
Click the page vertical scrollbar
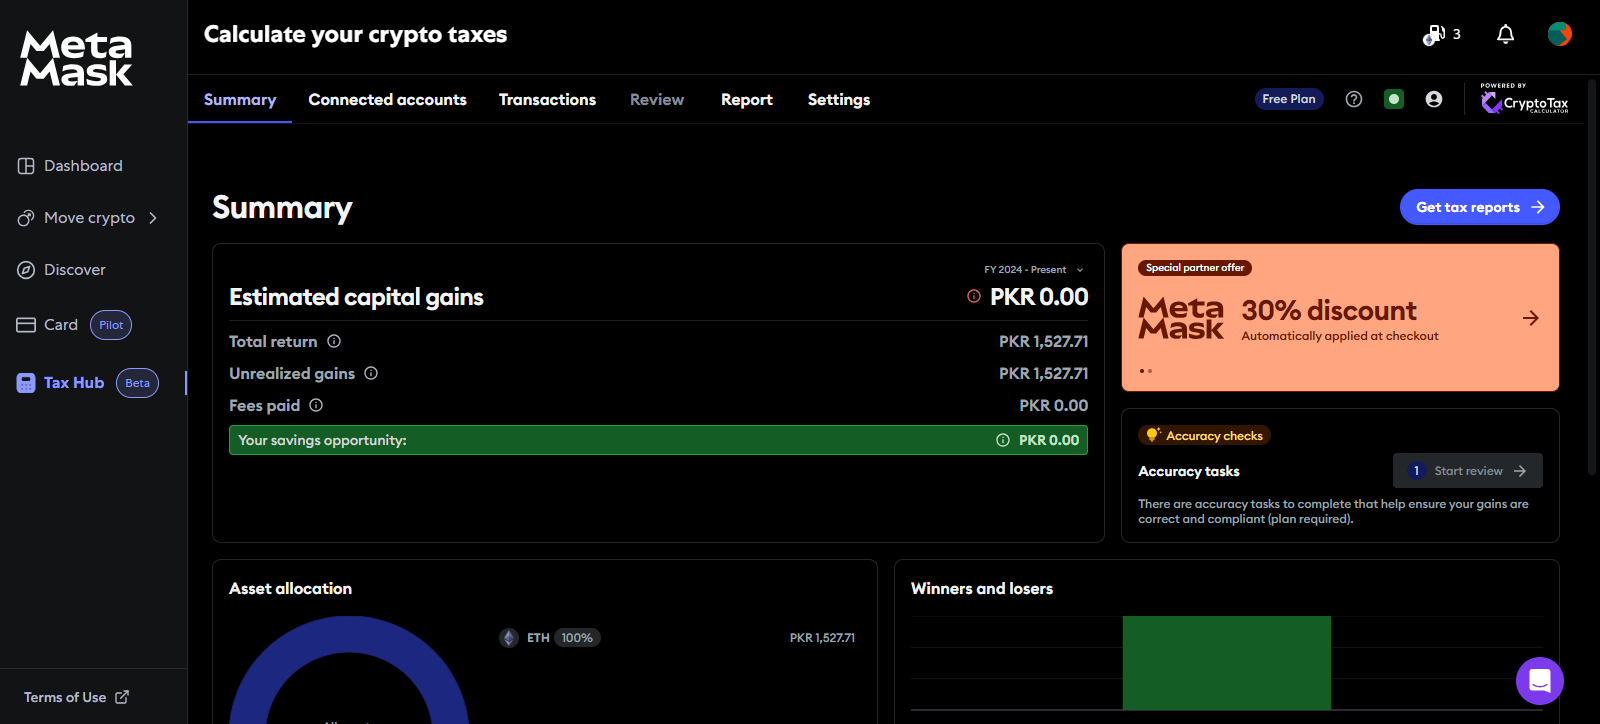1593,275
